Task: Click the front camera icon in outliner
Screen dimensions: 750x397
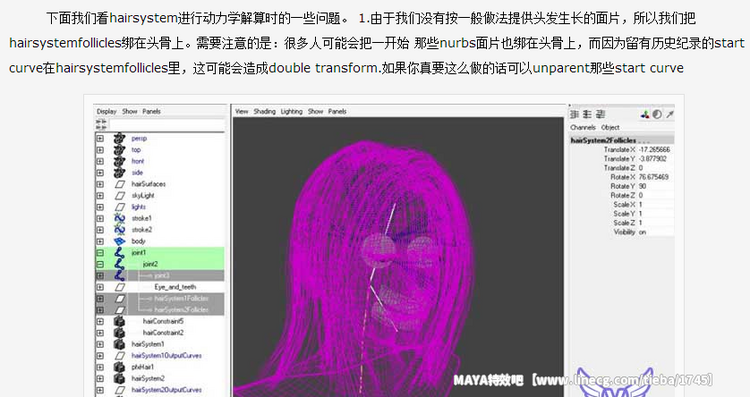Action: point(119,161)
